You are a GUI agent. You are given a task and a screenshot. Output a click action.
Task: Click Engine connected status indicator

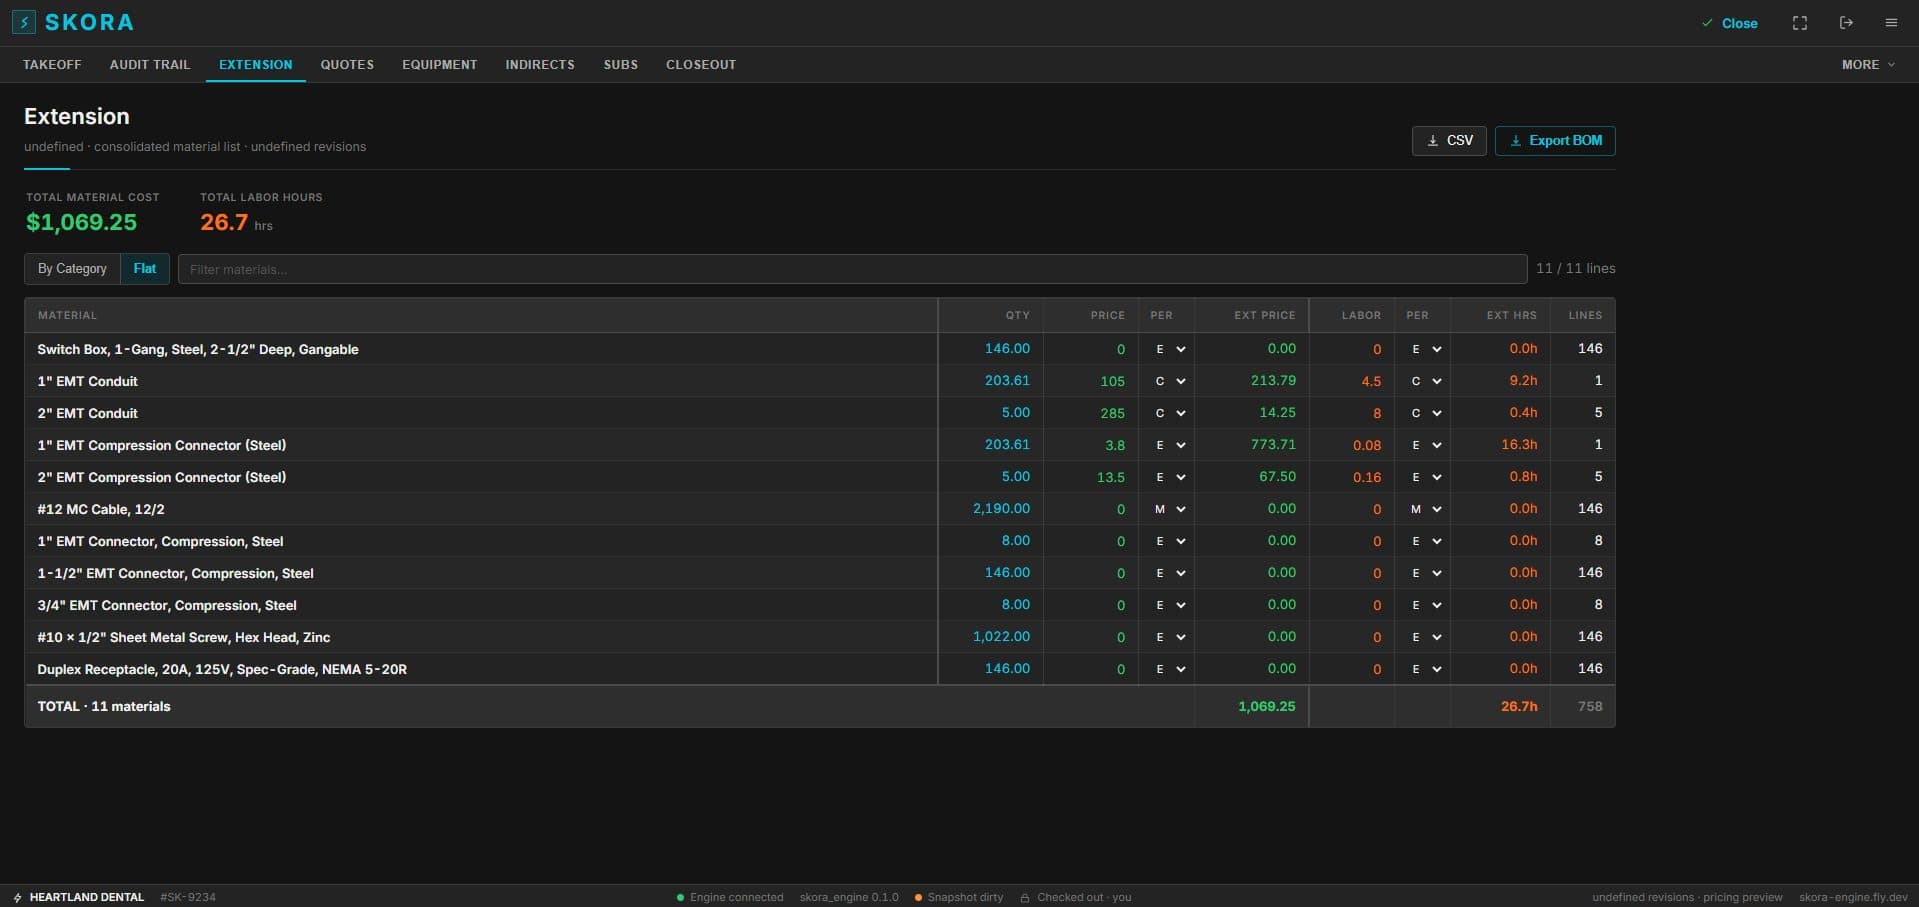pyautogui.click(x=730, y=897)
